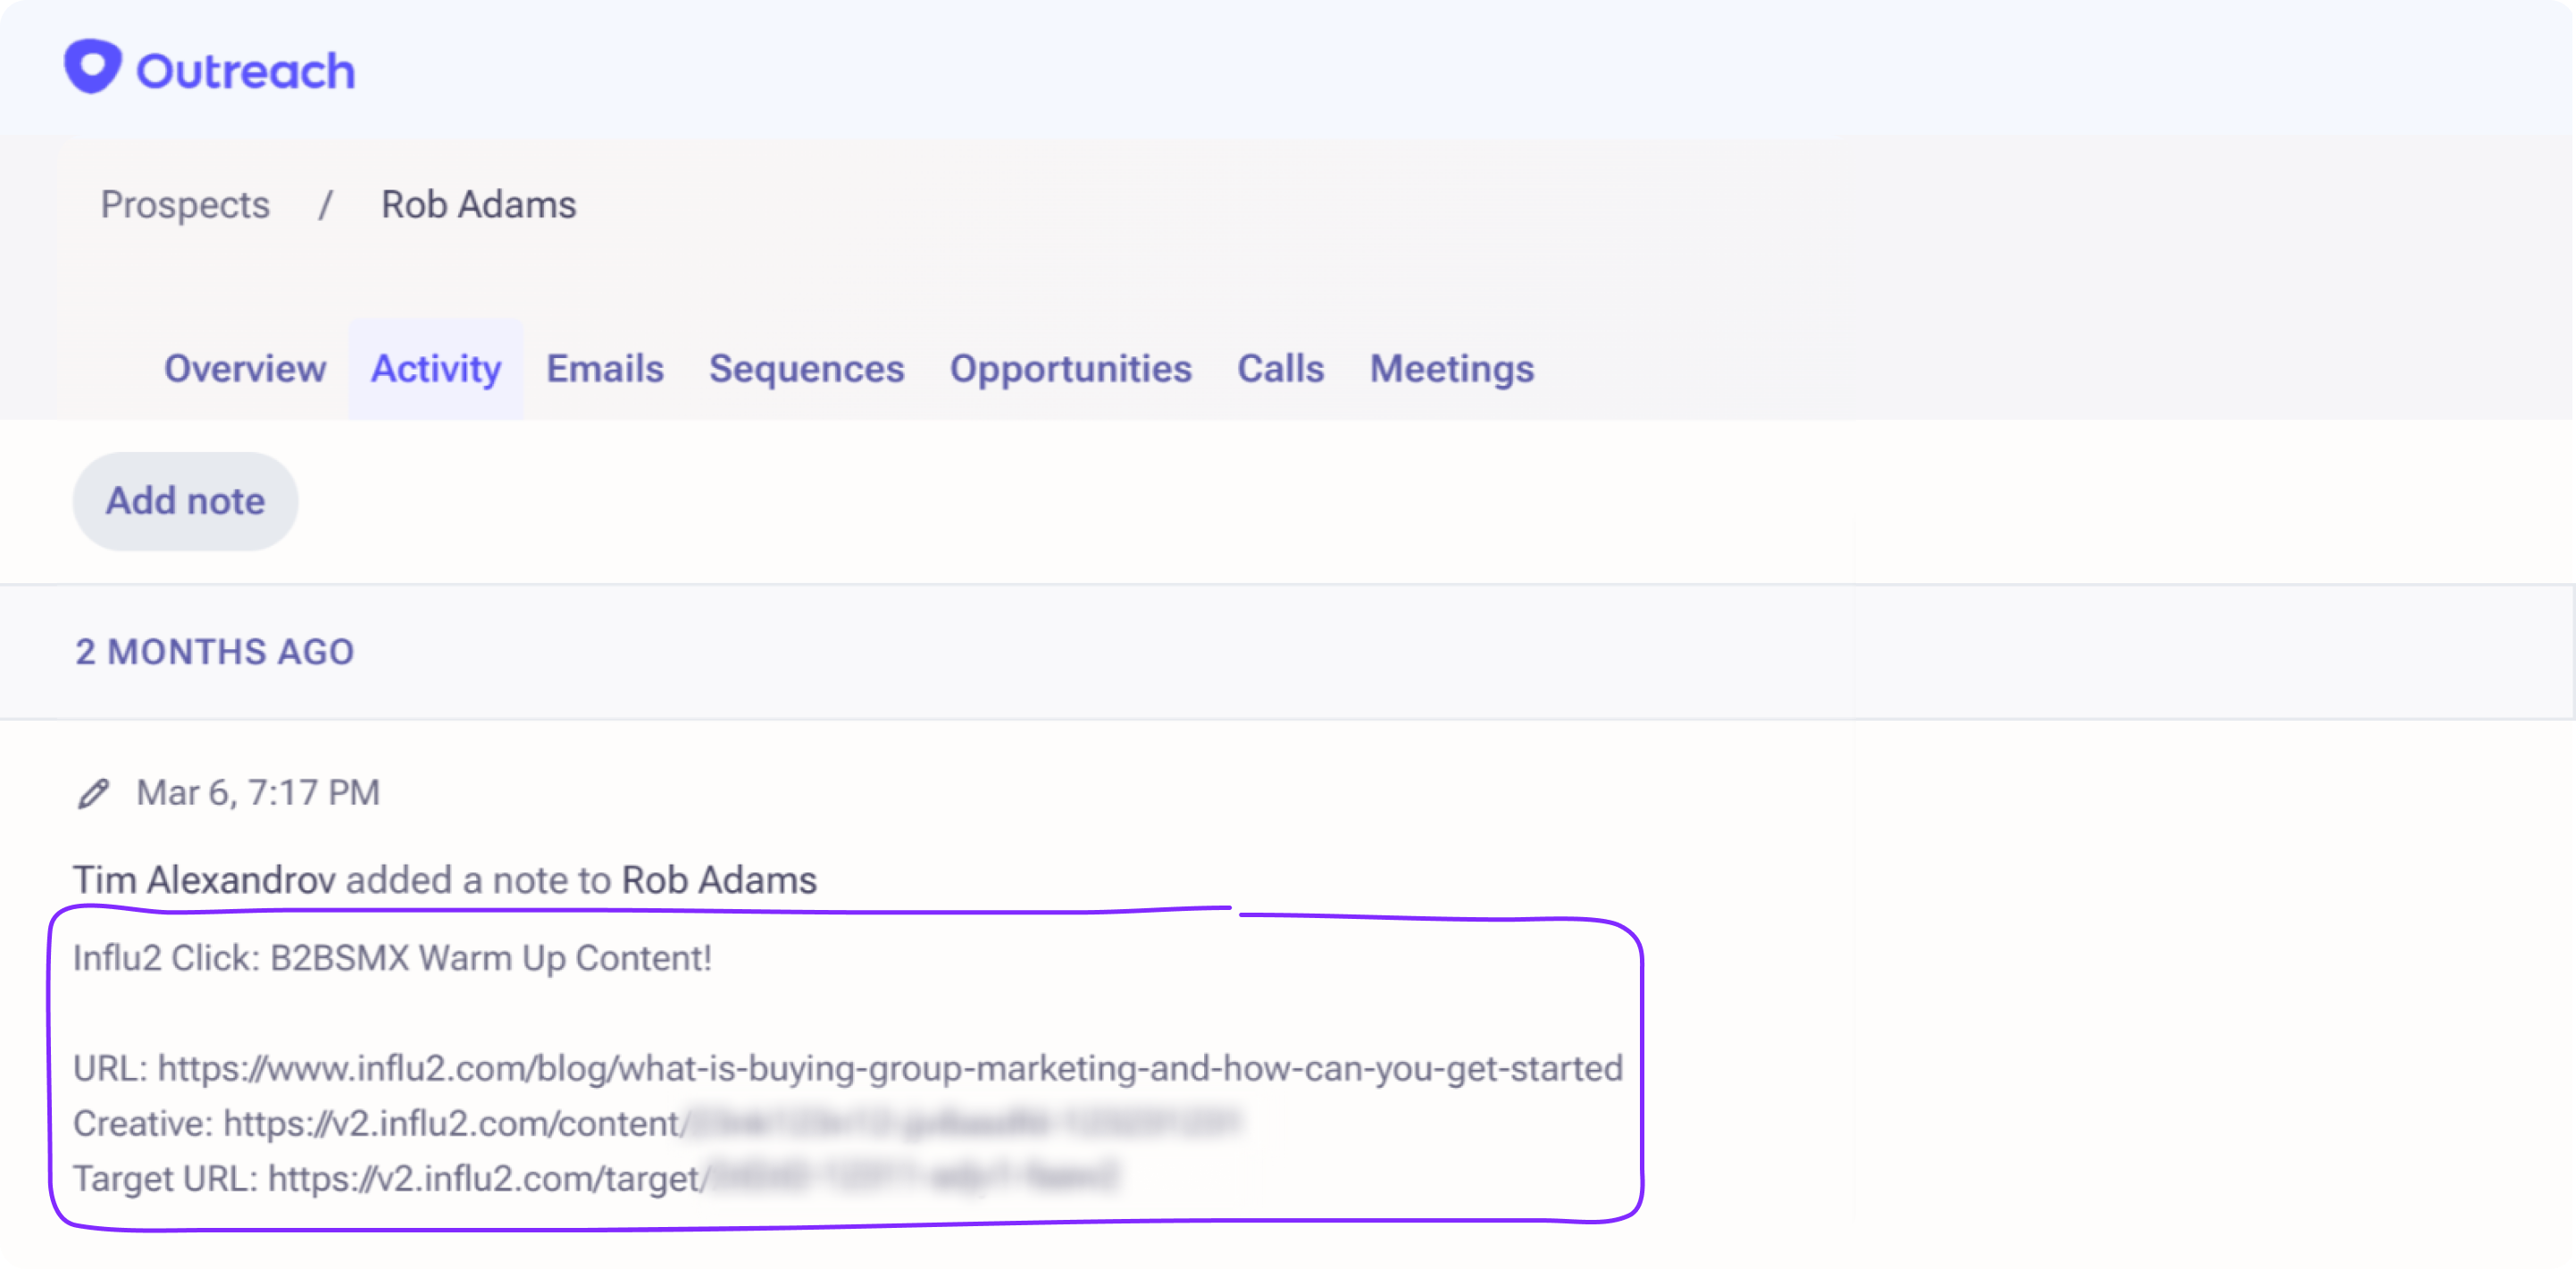Image resolution: width=2576 pixels, height=1269 pixels.
Task: Open the Overview tab
Action: [x=245, y=369]
